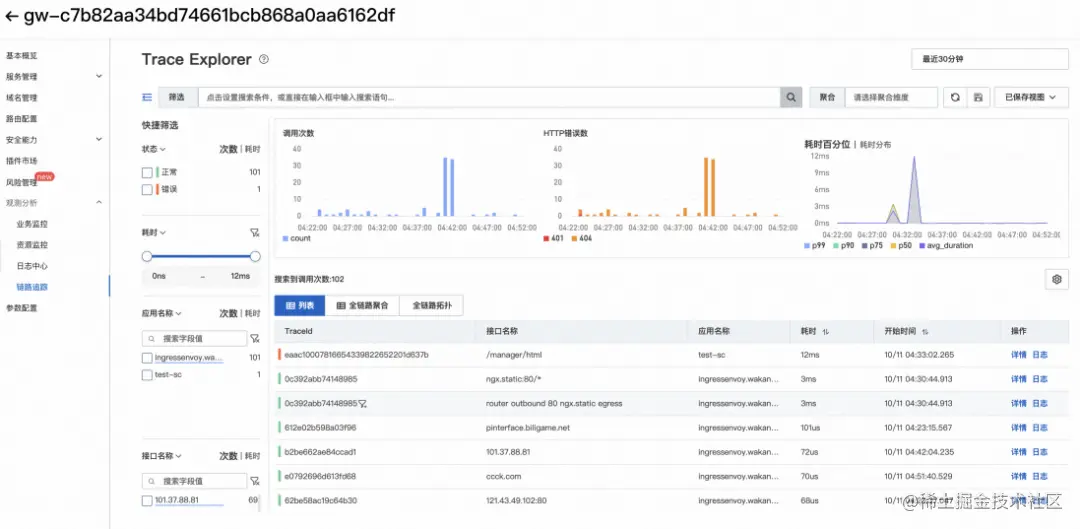The height and width of the screenshot is (529, 1080).
Task: Toggle the 404 legend entry
Action: (581, 238)
